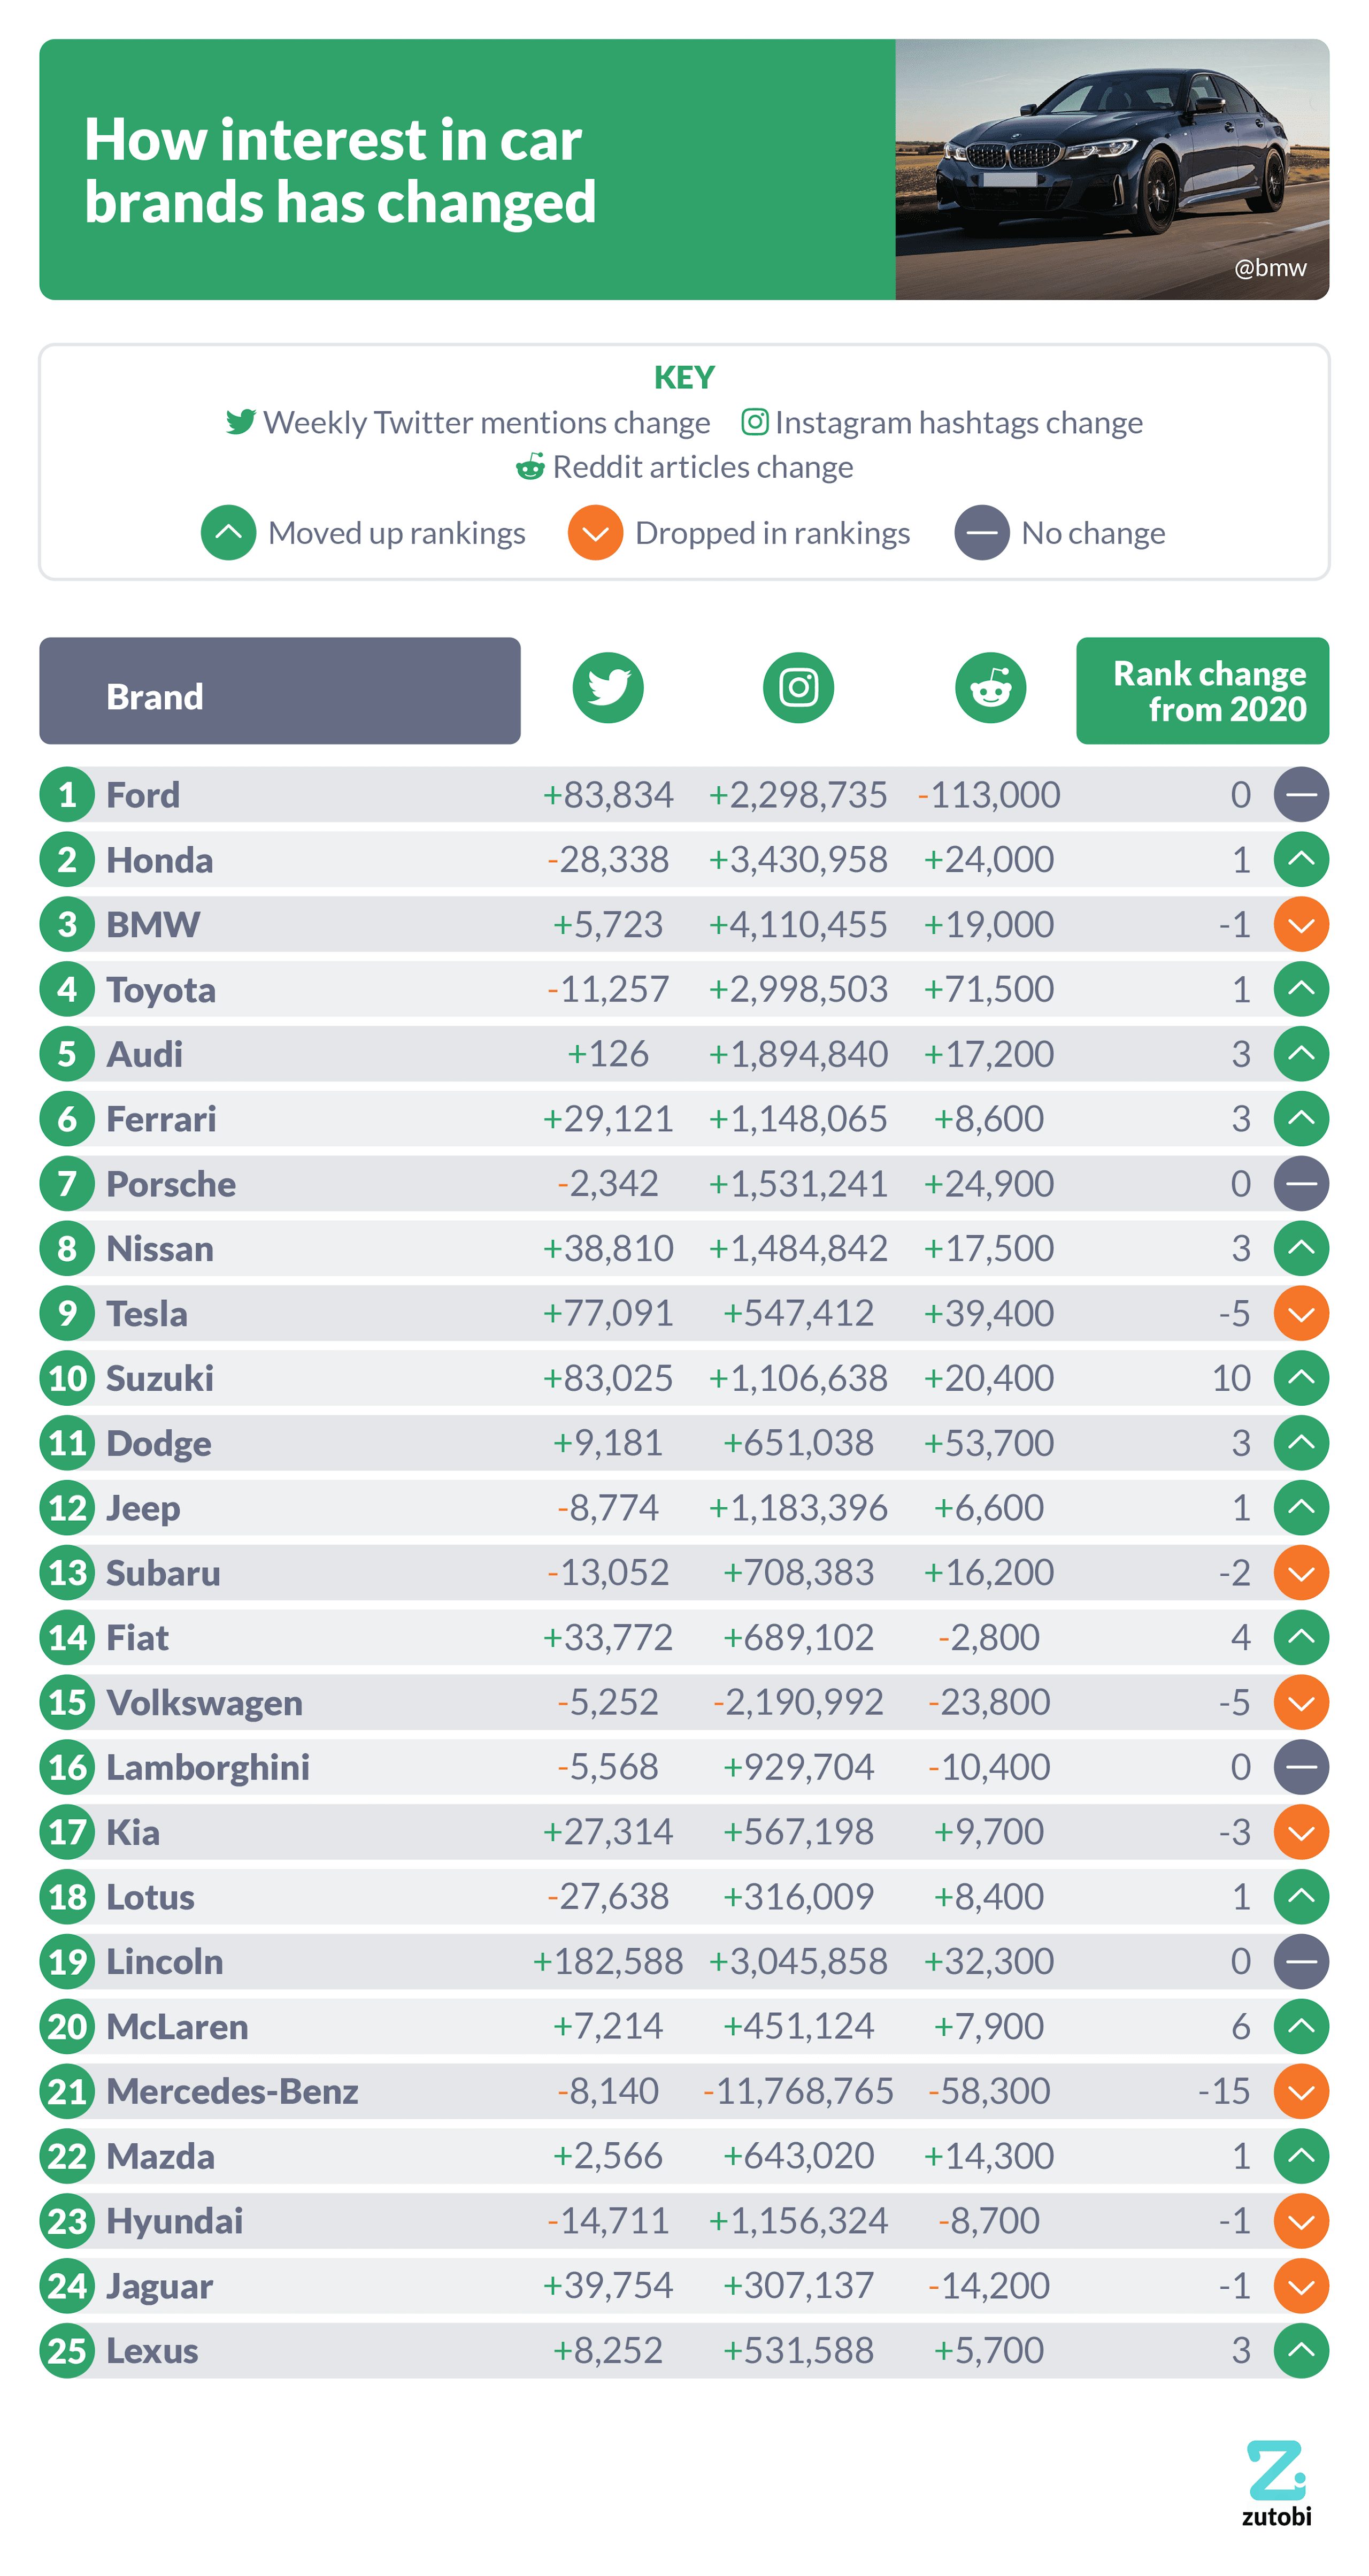The image size is (1369, 2576).
Task: Click the Reddit column header icon
Action: coord(990,688)
